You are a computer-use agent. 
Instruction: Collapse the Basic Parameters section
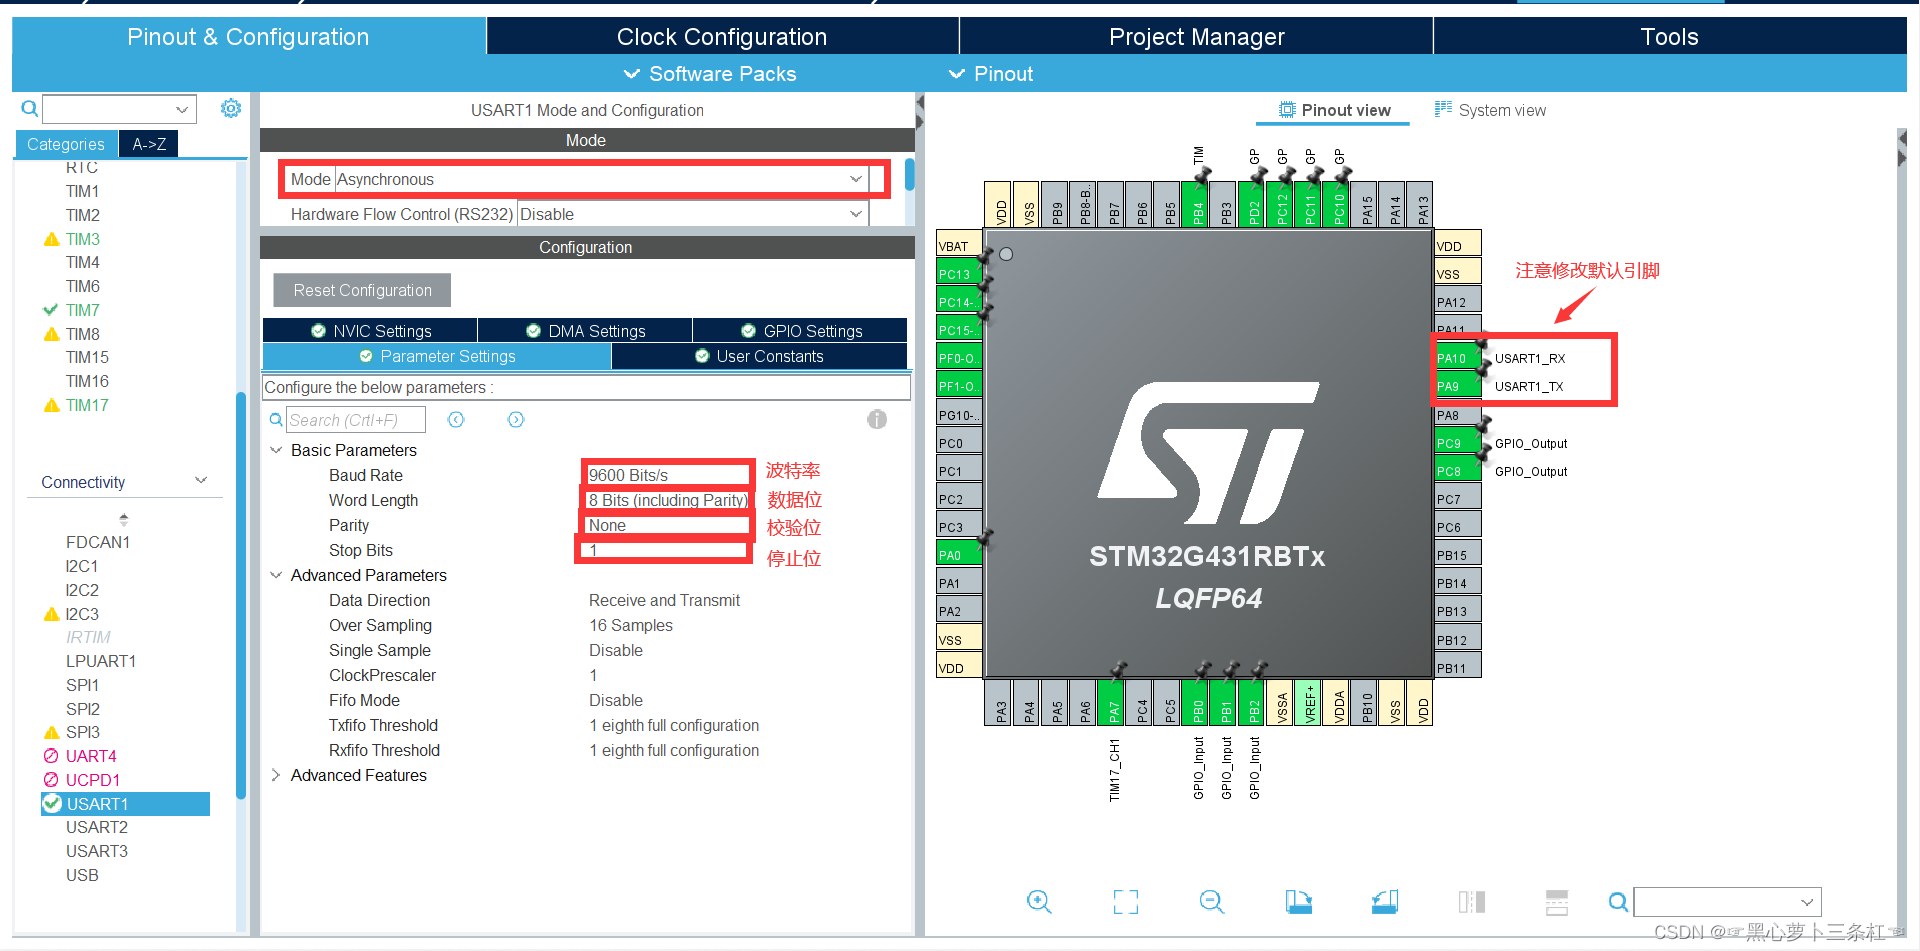pos(276,450)
